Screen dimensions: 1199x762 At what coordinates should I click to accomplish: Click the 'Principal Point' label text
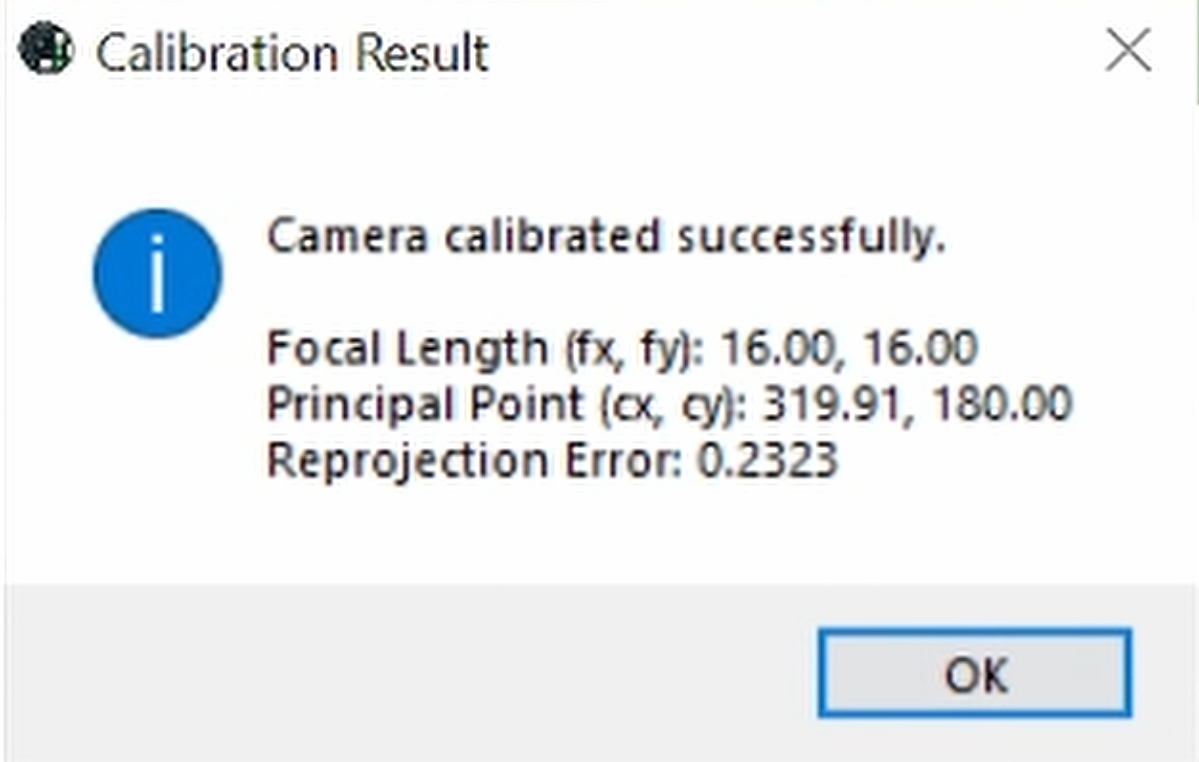click(425, 404)
